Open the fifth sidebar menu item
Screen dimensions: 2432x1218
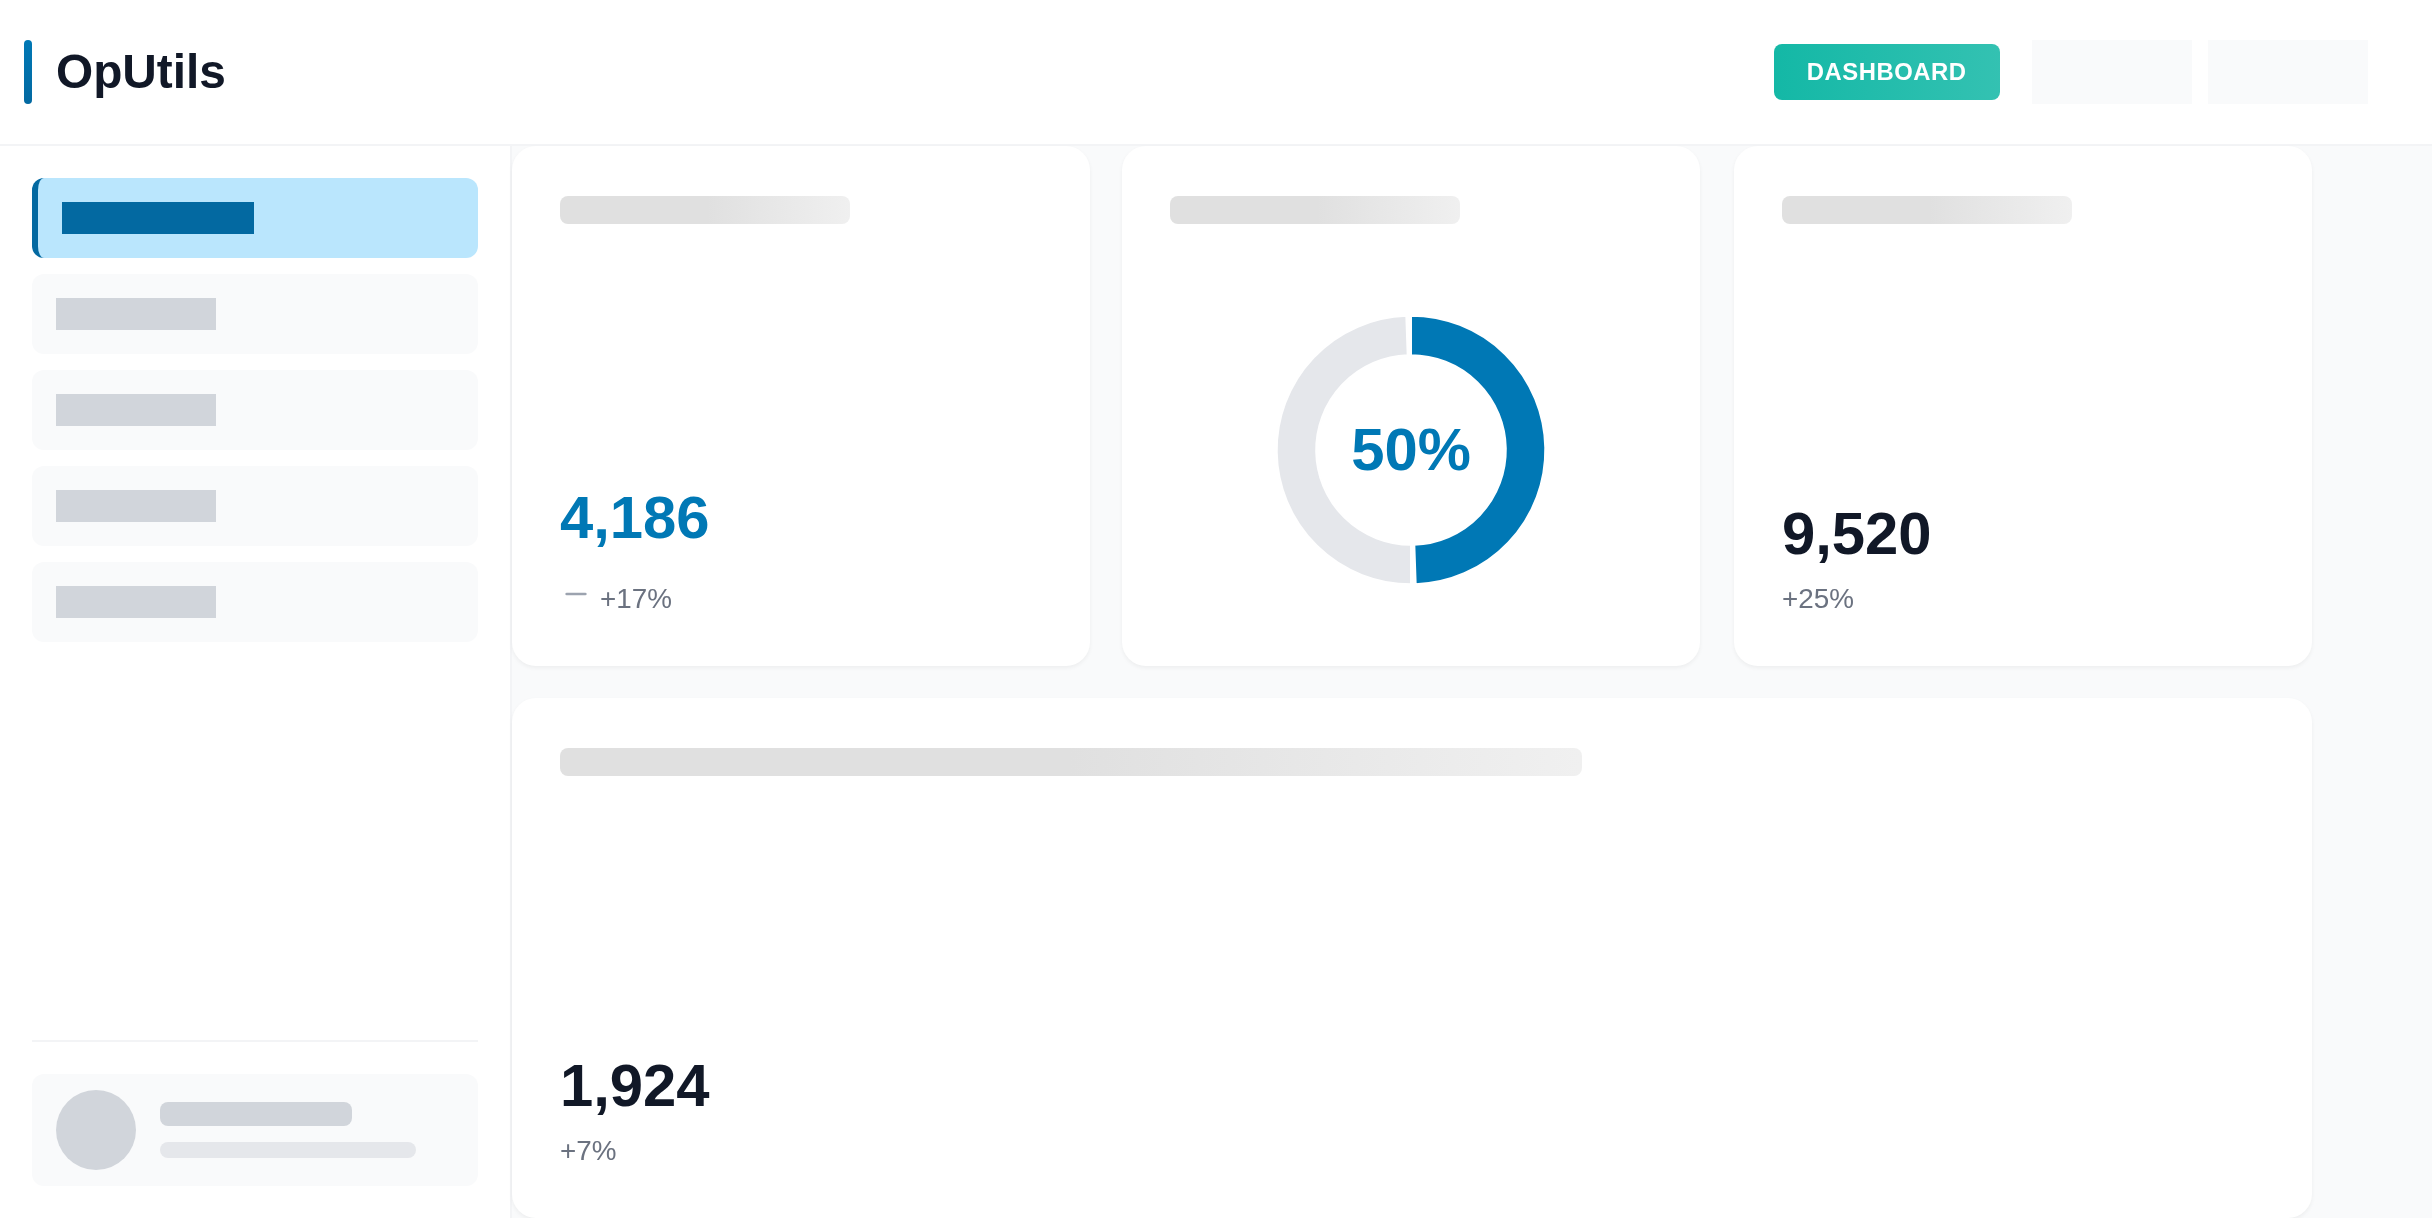255,602
